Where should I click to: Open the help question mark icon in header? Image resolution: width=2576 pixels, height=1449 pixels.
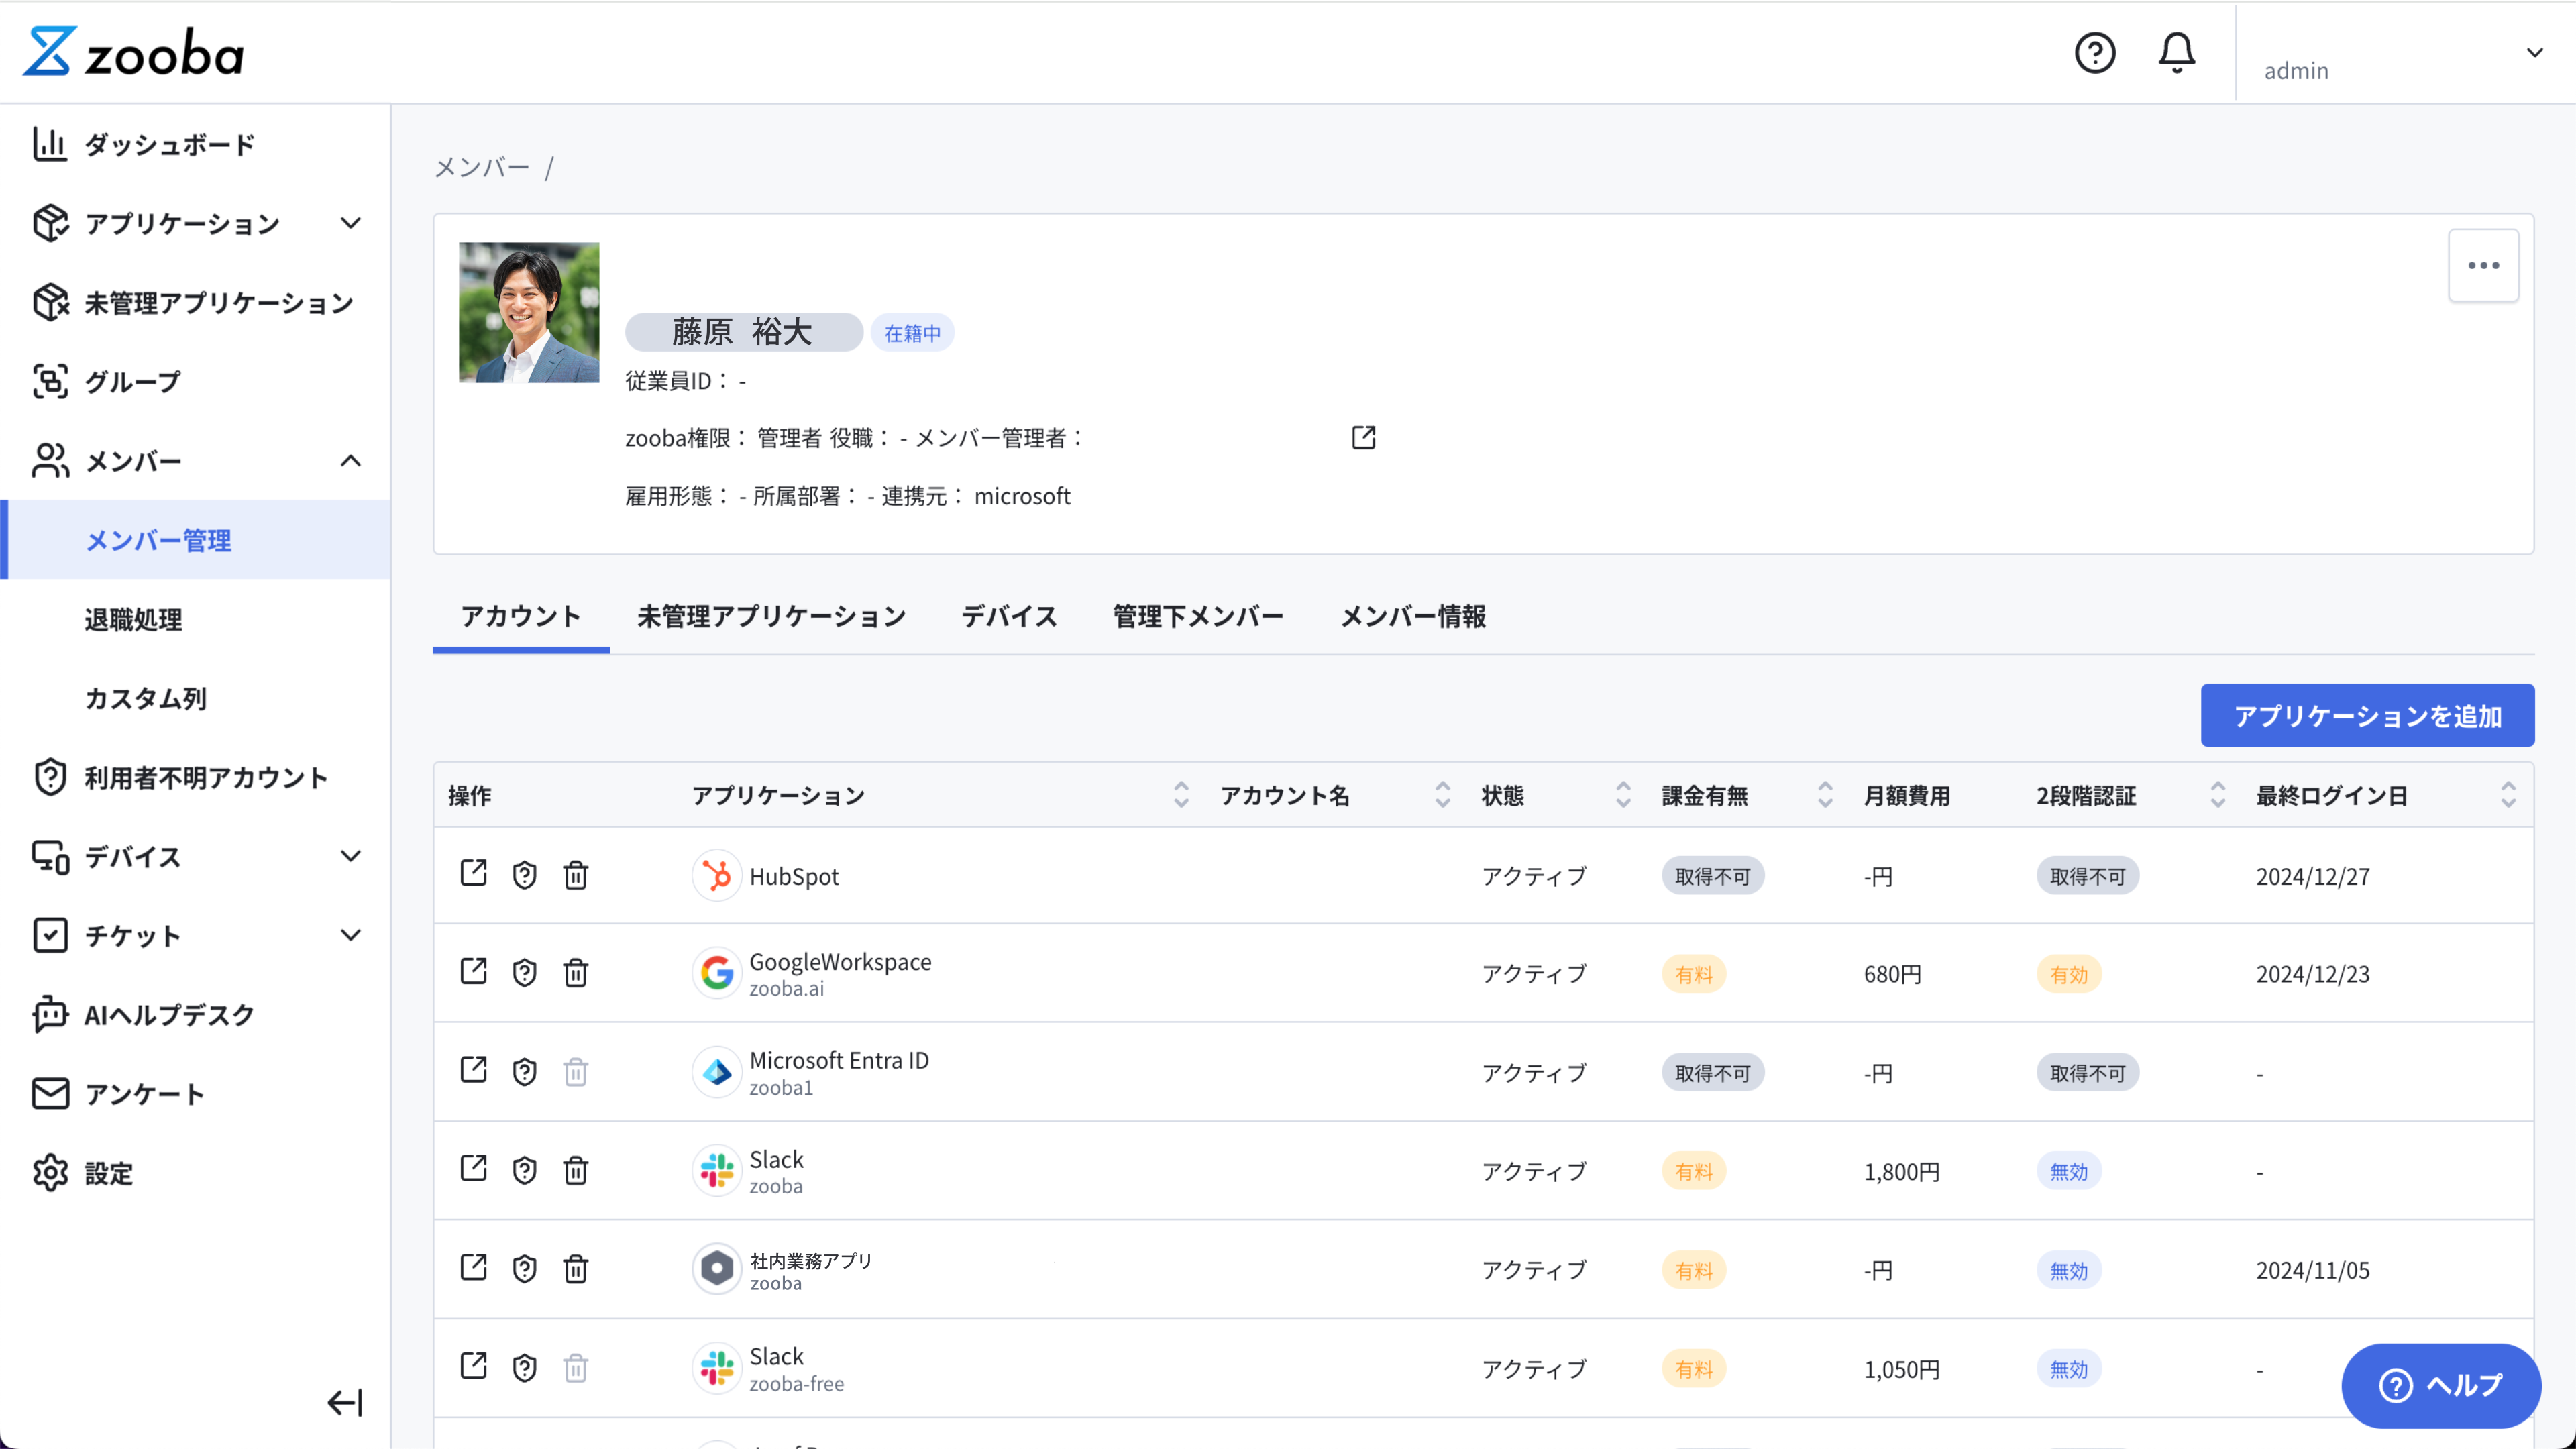click(x=2094, y=52)
